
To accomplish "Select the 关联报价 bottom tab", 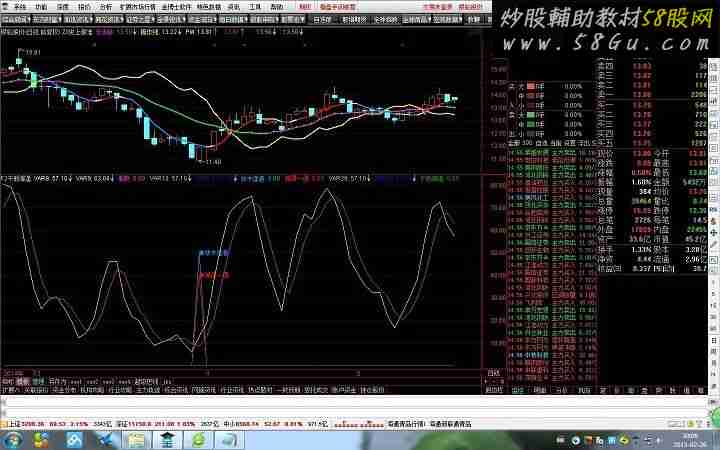I will click(36, 390).
